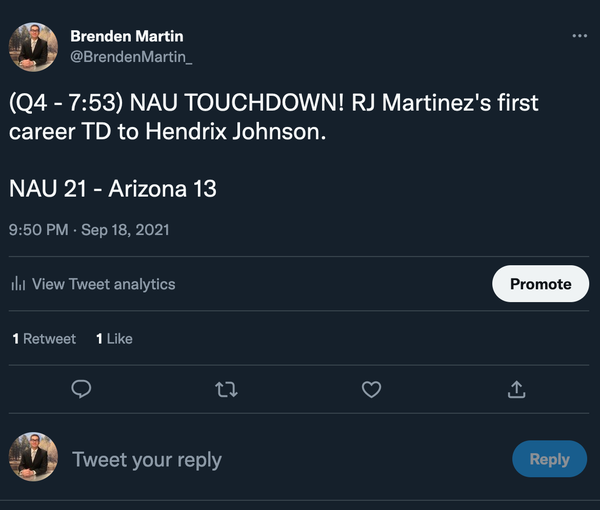Click the Brenden Martin display name
The width and height of the screenshot is (600, 510).
tap(127, 37)
